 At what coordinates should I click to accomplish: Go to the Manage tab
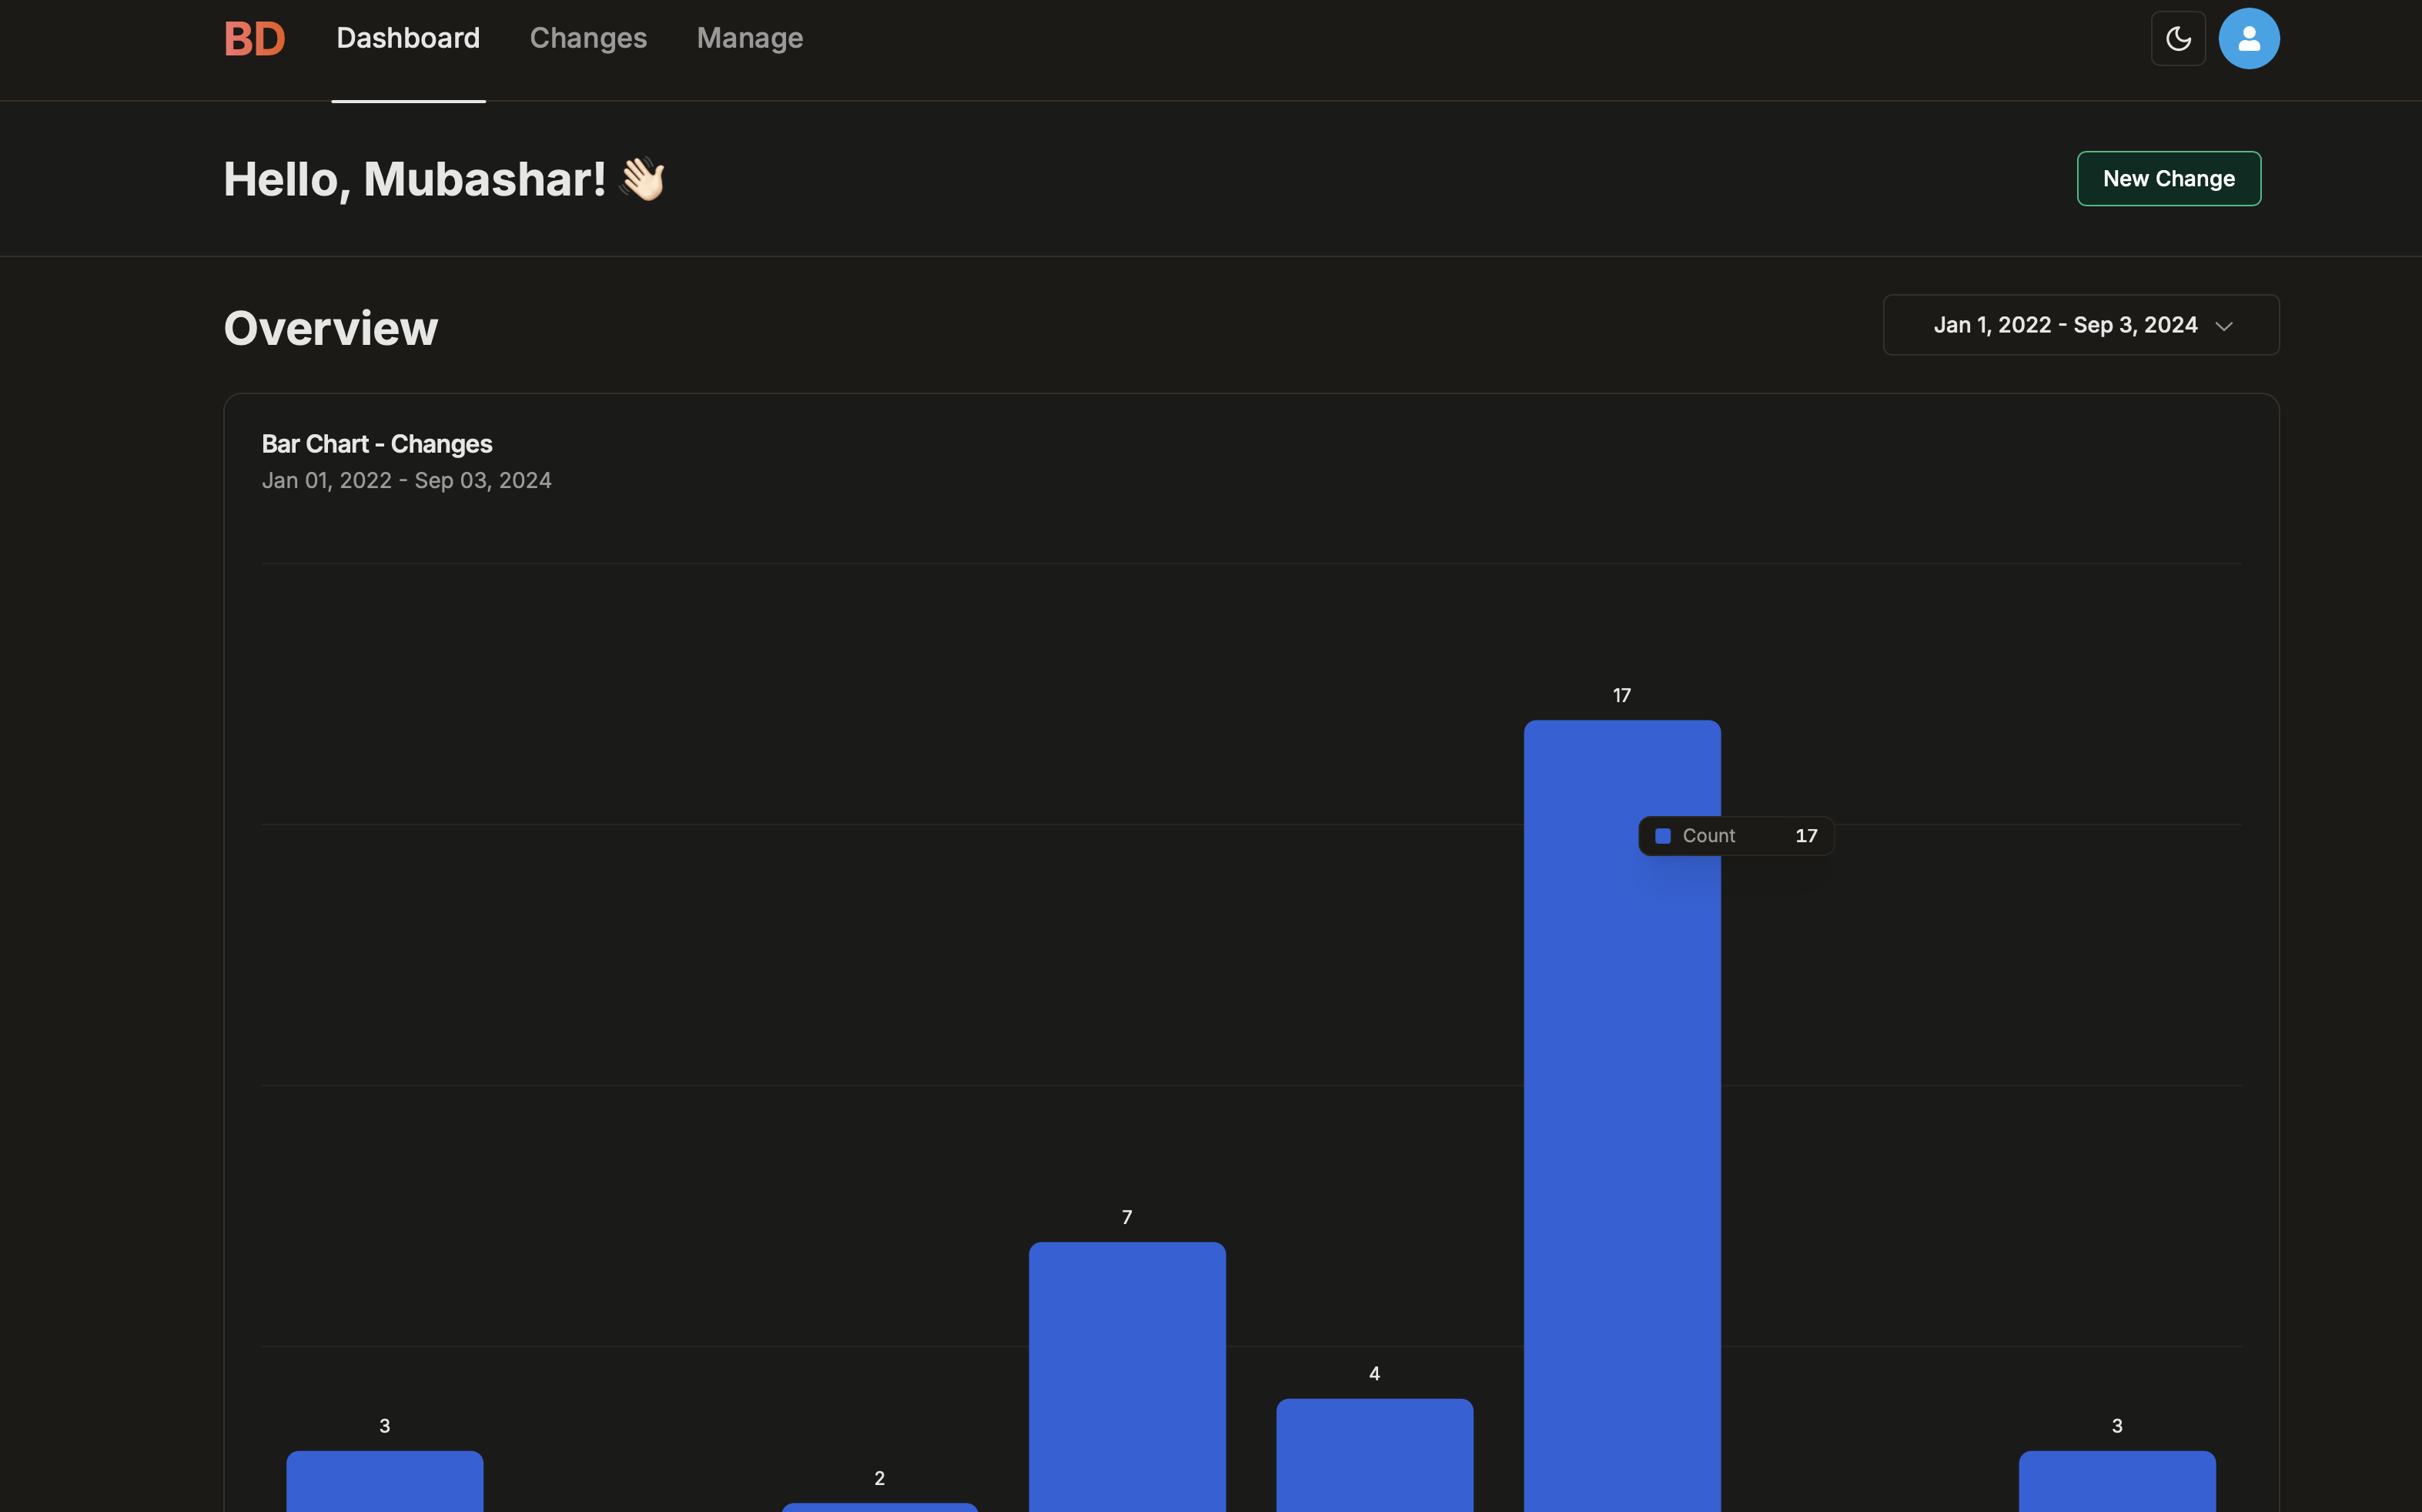[x=750, y=38]
